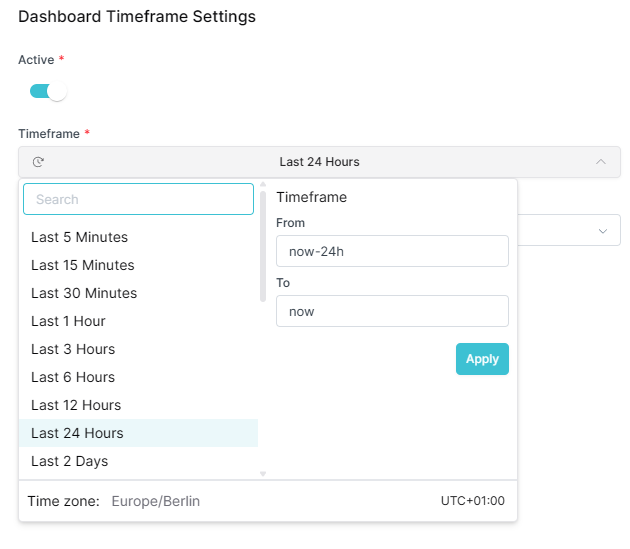Select Last 3 Hours option

73,349
